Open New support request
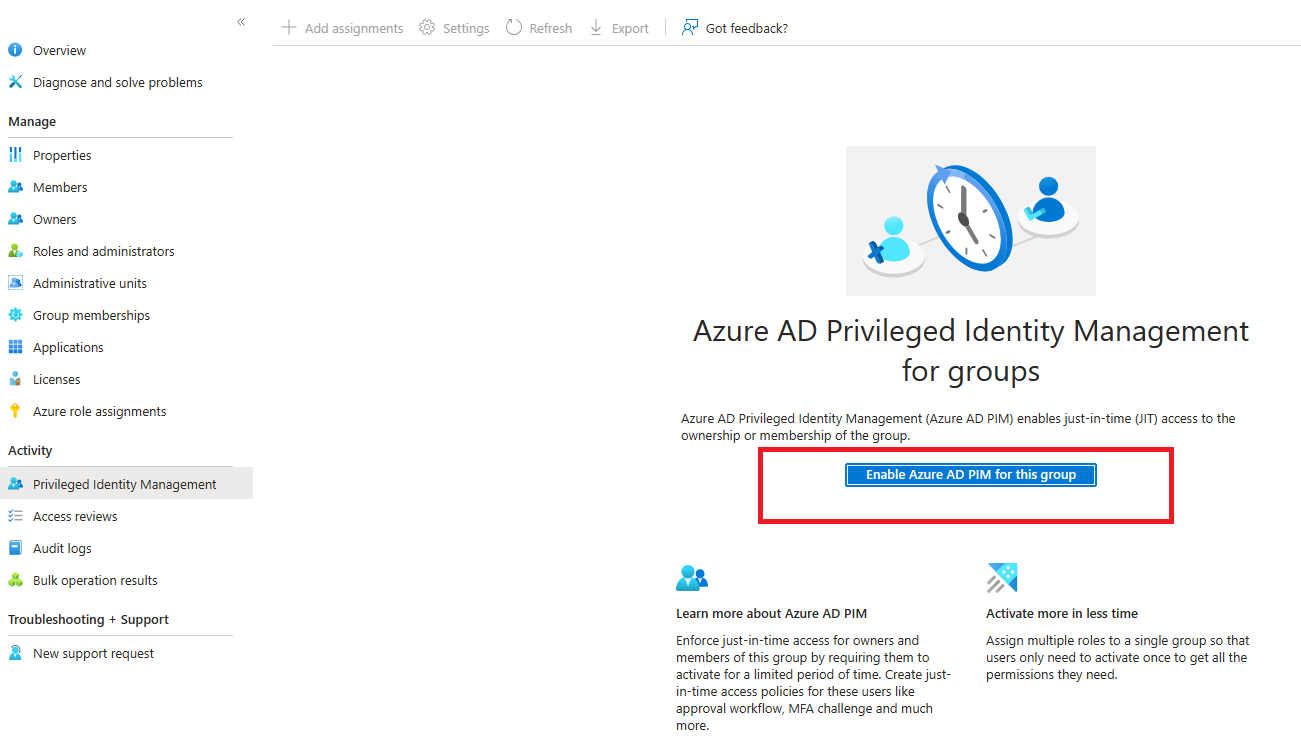 tap(93, 653)
